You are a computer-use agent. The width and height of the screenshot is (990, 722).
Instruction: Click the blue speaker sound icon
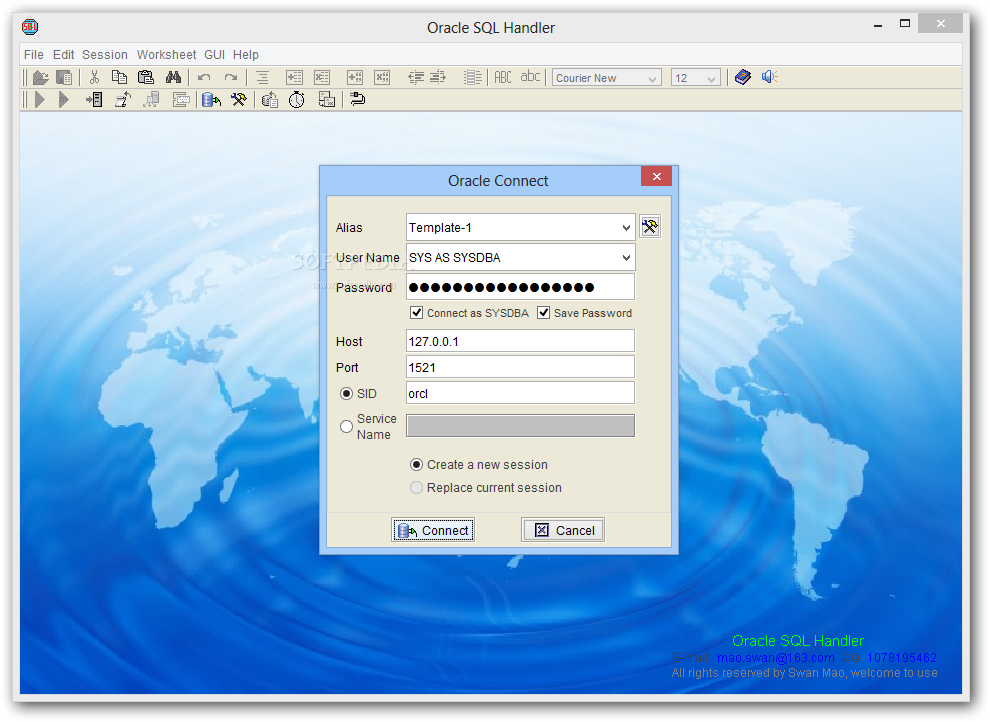pyautogui.click(x=769, y=77)
